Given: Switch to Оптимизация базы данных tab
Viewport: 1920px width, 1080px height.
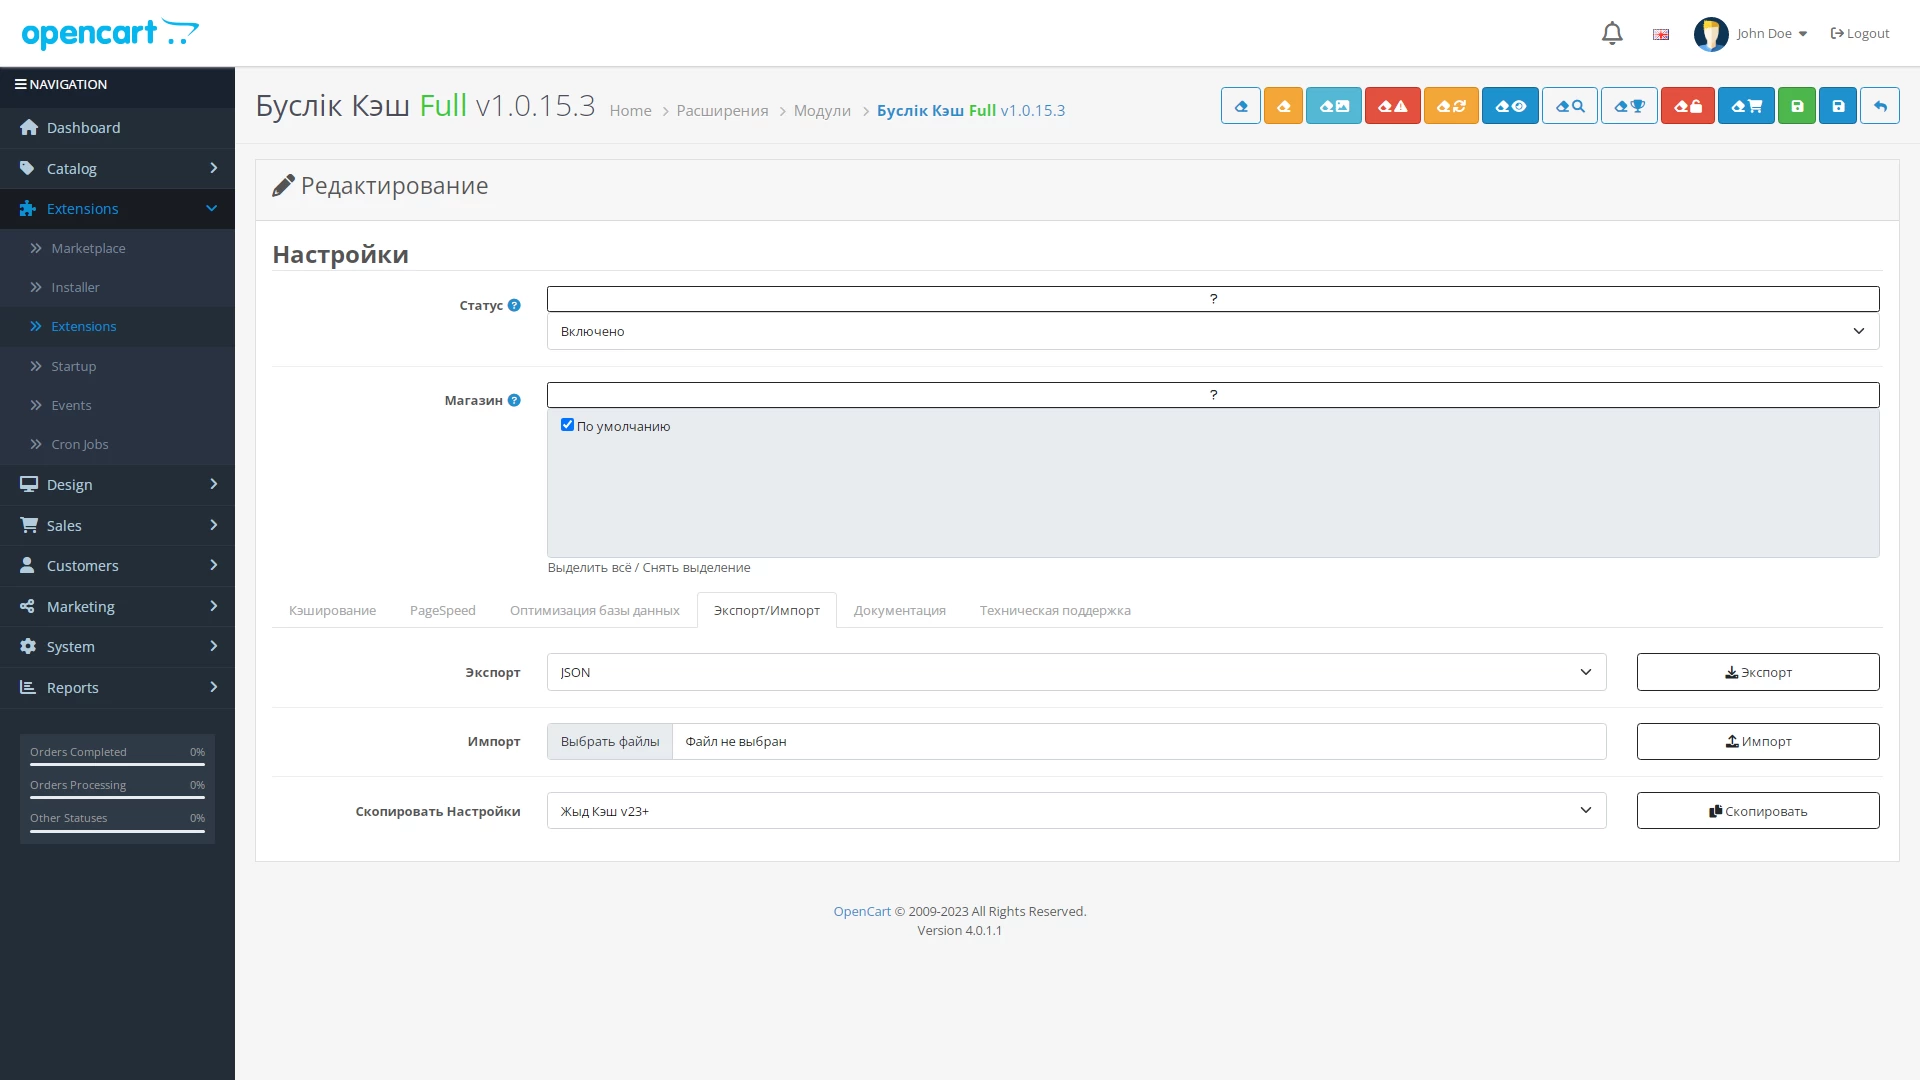Looking at the screenshot, I should [594, 610].
